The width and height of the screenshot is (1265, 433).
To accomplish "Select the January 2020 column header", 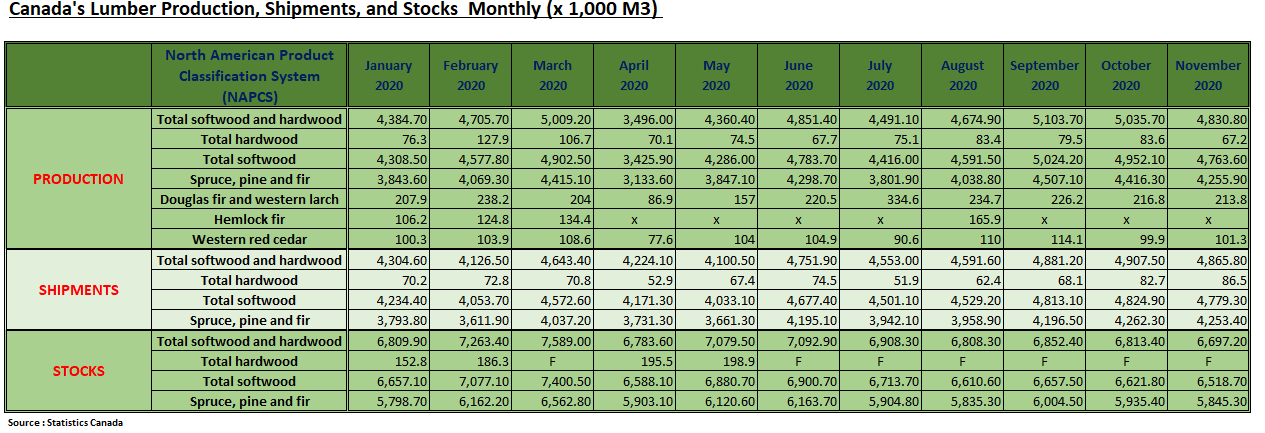I will pyautogui.click(x=388, y=75).
